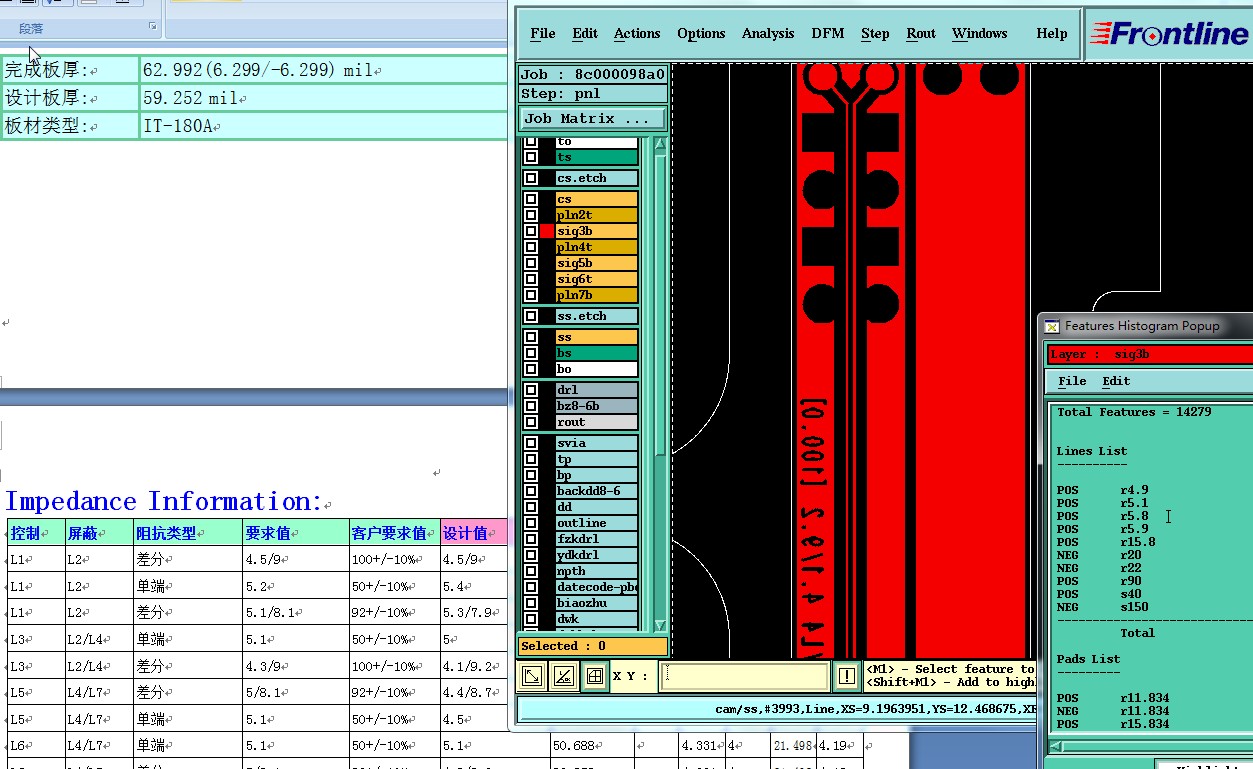Image resolution: width=1253 pixels, height=769 pixels.
Task: Toggle checkbox for layer sig5b
Action: click(x=531, y=263)
